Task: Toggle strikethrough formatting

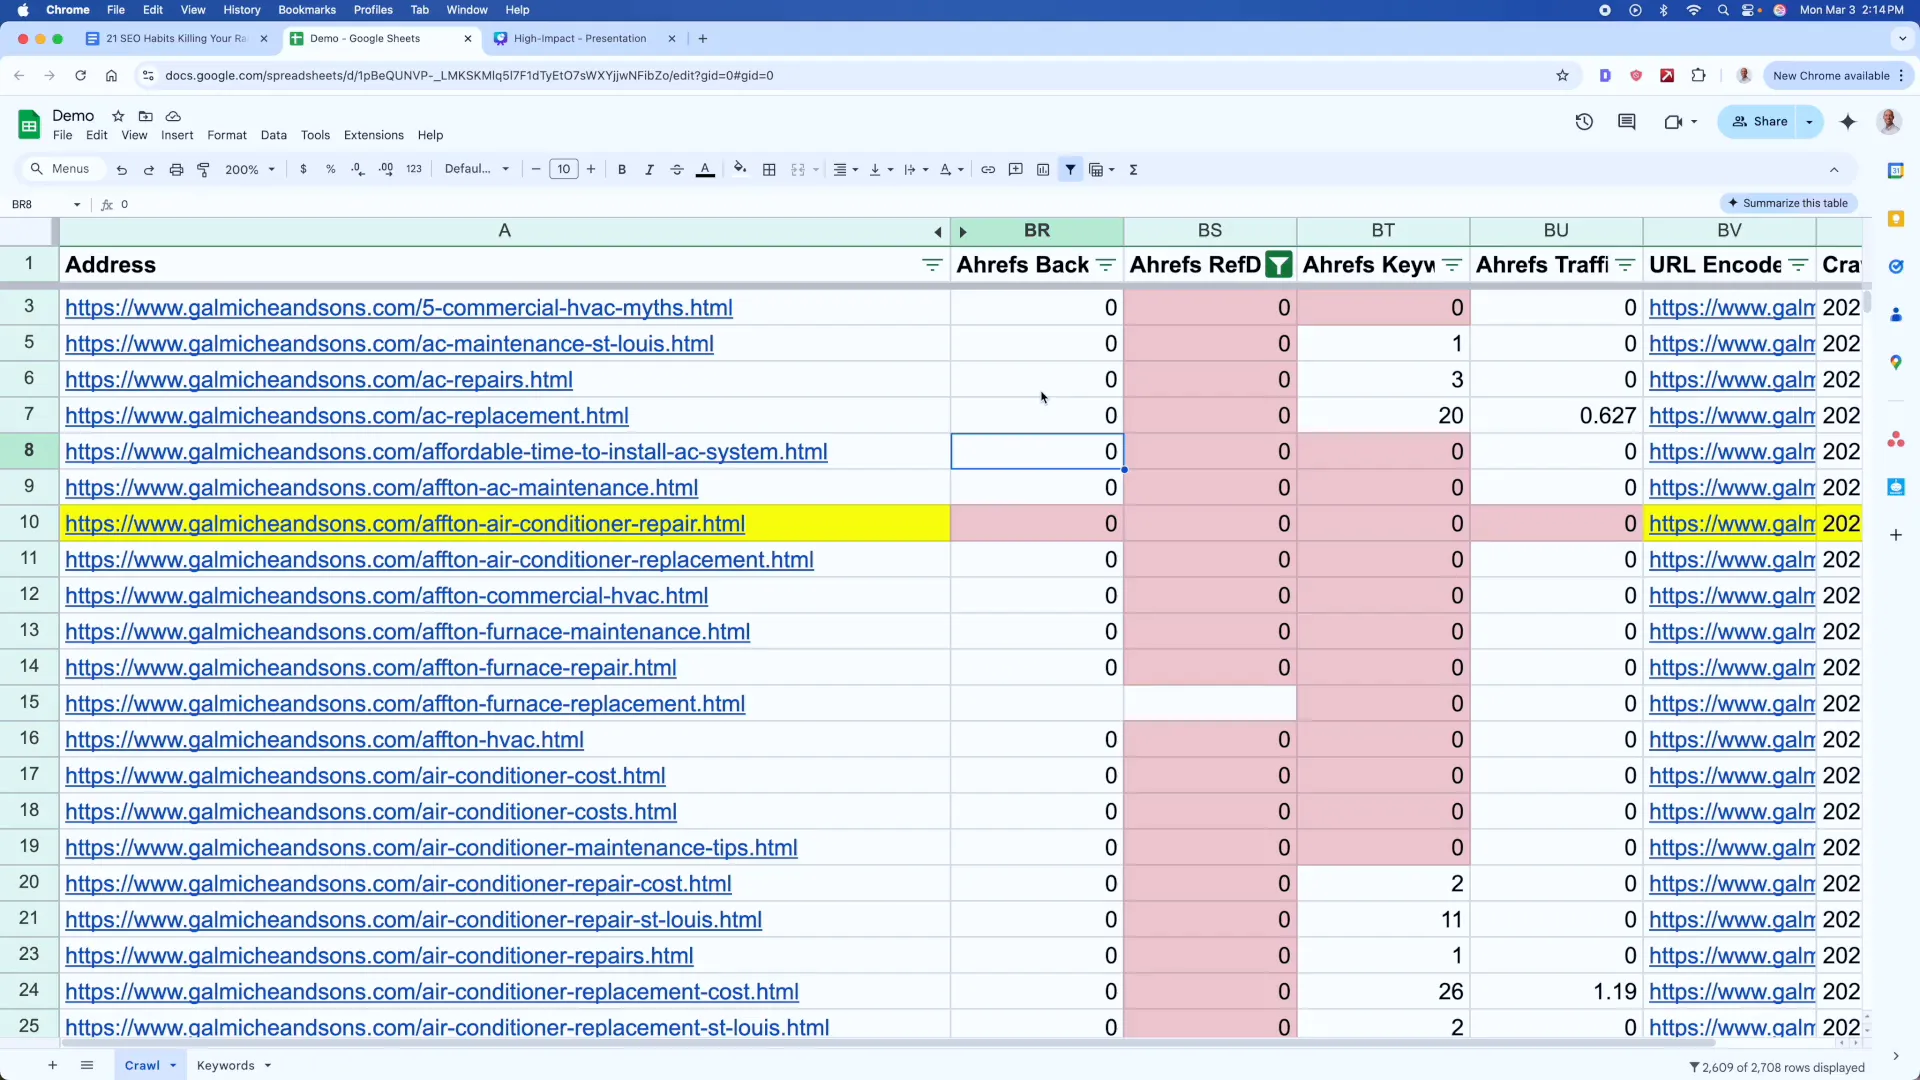Action: 677,169
